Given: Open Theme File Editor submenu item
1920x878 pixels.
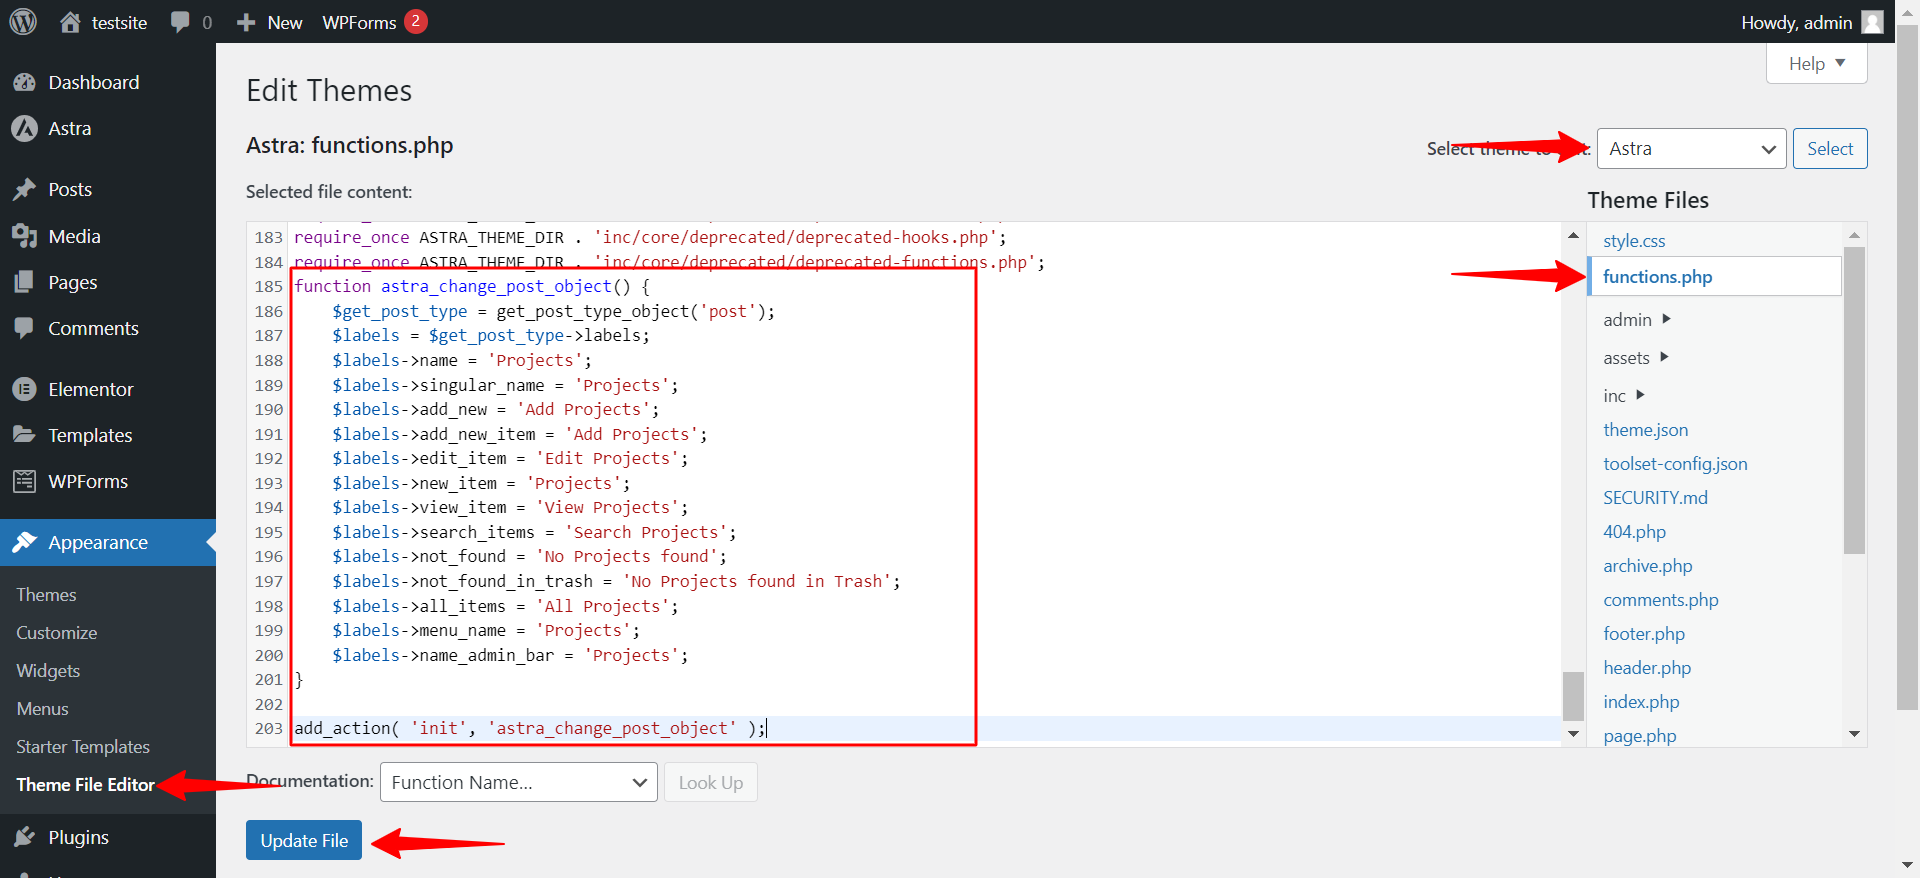Looking at the screenshot, I should 86,785.
